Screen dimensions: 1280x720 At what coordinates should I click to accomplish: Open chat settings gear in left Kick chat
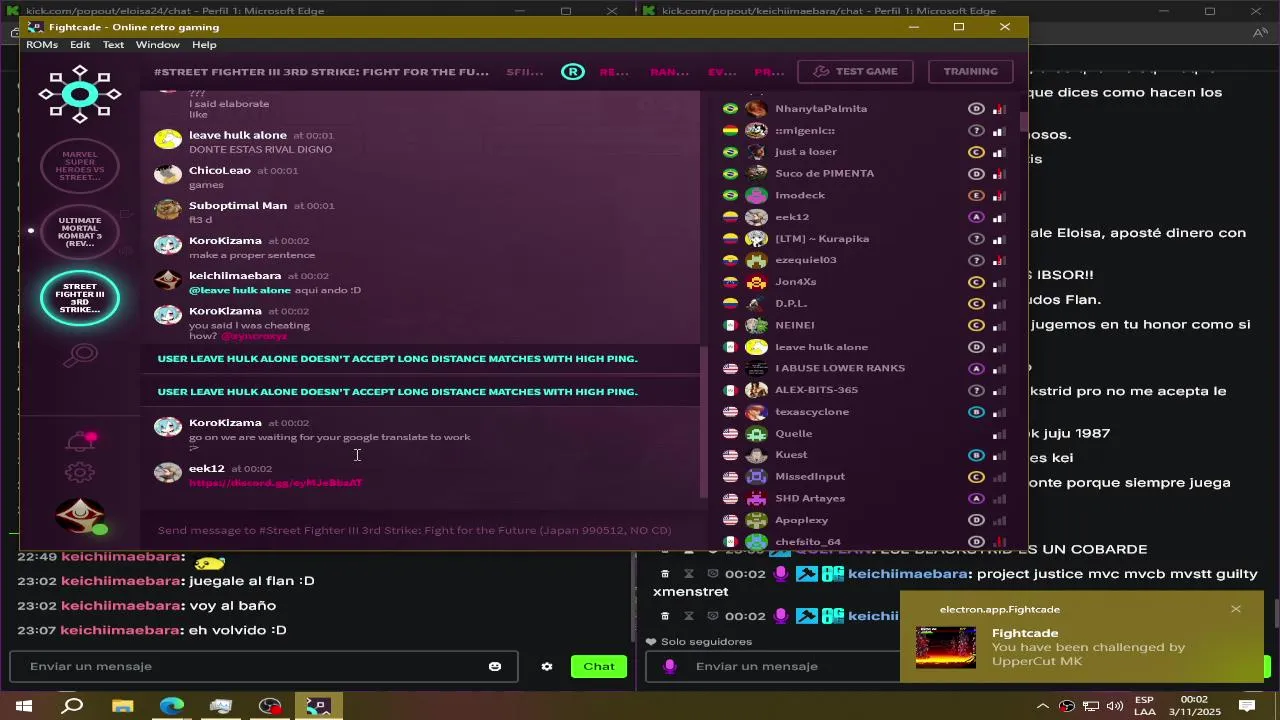(547, 666)
